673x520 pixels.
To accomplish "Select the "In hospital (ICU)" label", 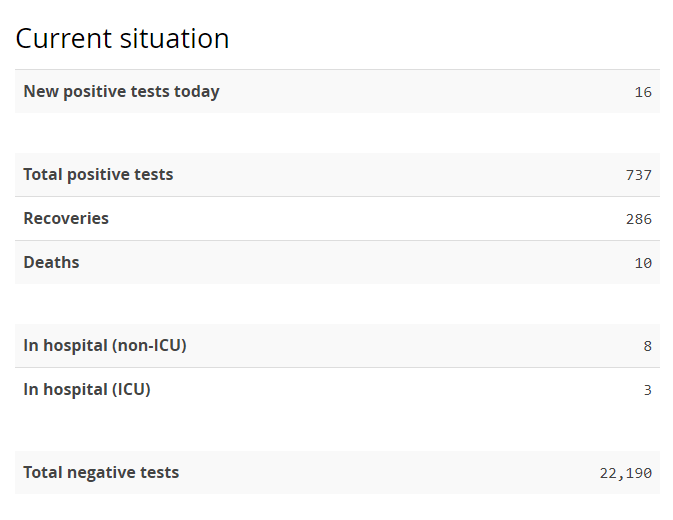I will pos(87,390).
